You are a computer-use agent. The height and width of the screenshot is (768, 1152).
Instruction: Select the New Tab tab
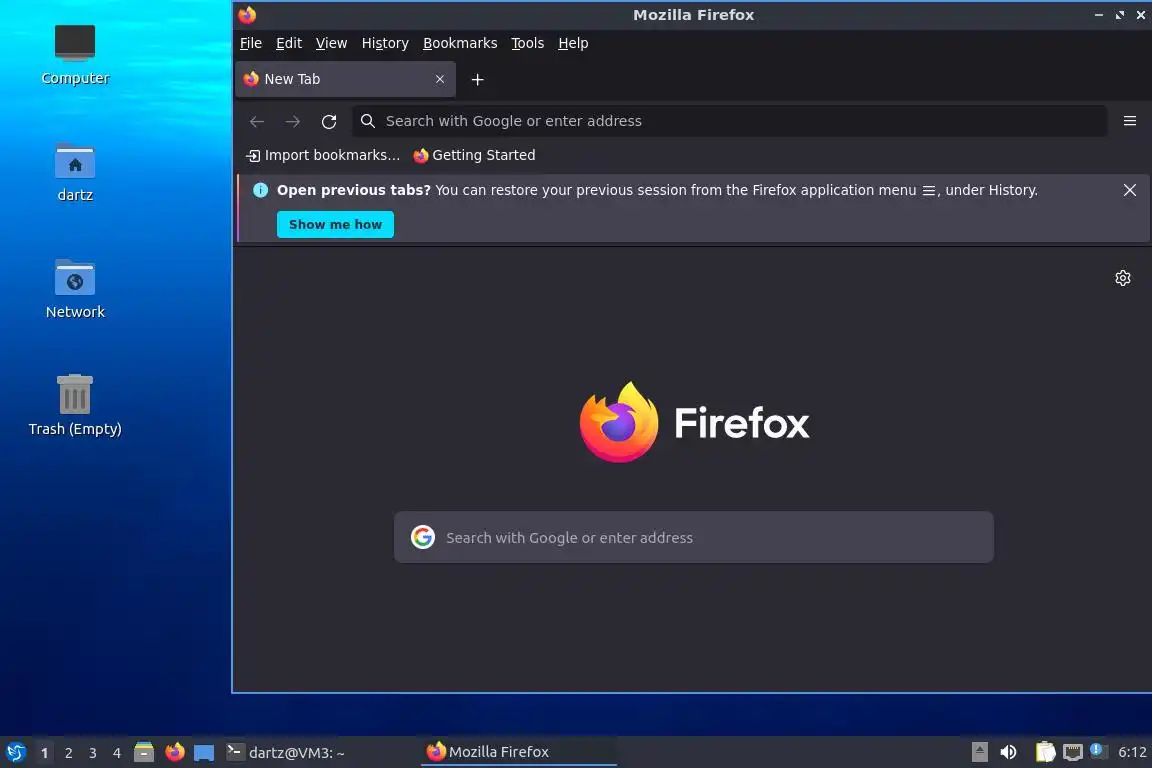(345, 79)
